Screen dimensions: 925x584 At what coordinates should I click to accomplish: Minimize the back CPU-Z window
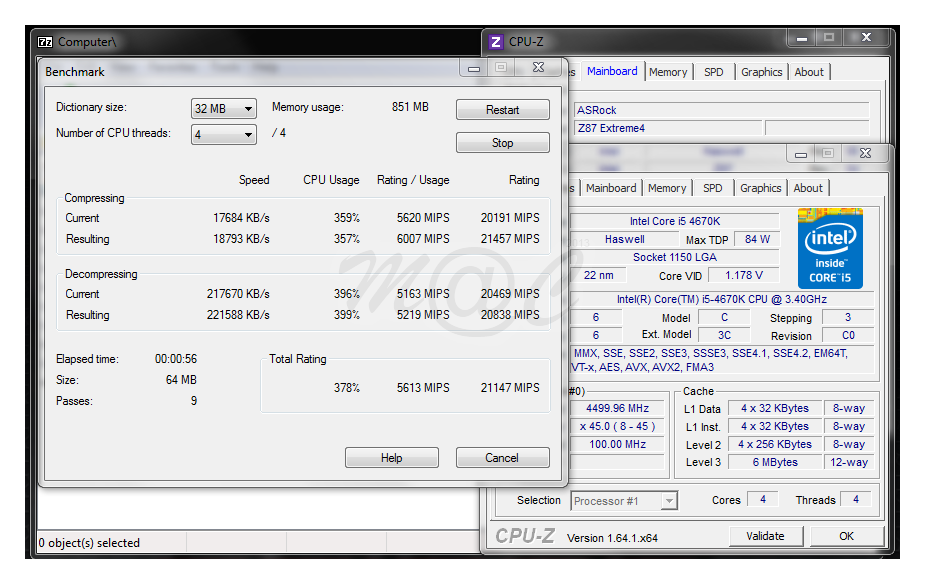click(x=802, y=38)
